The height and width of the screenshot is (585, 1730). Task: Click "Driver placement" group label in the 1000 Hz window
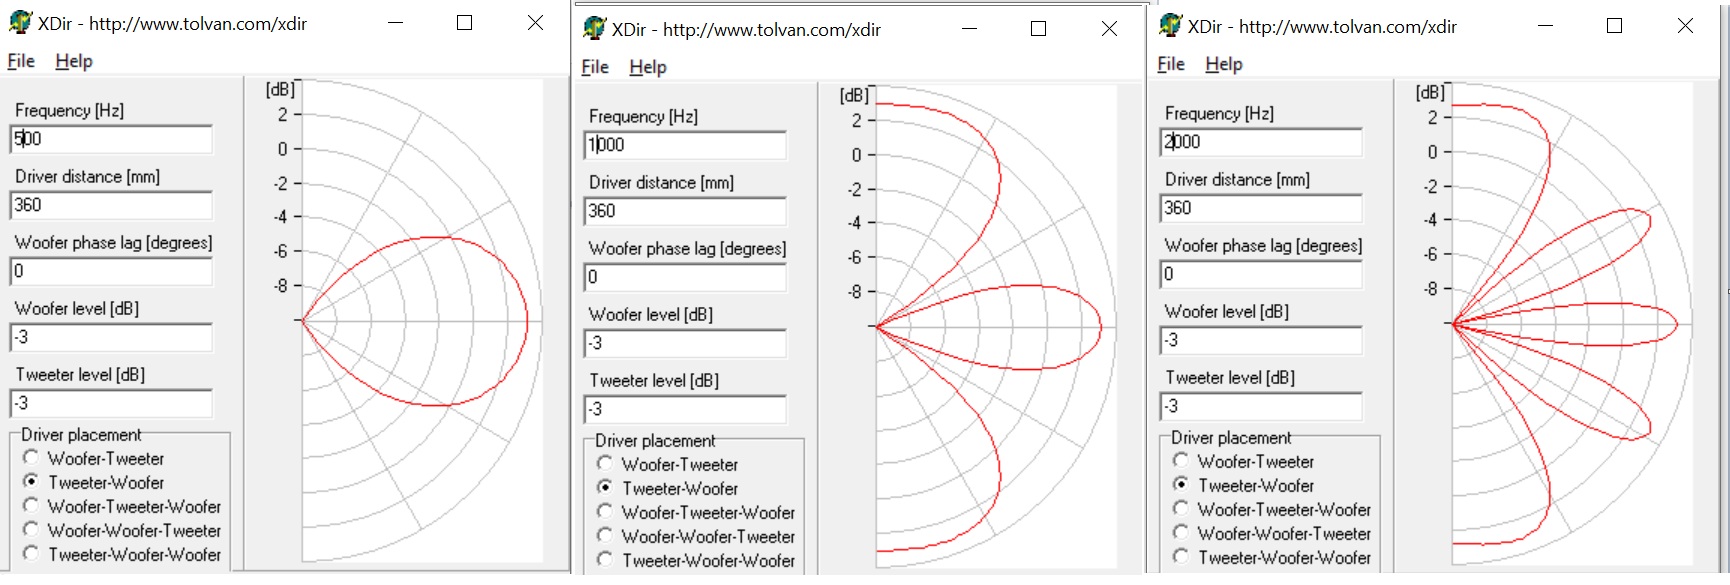click(x=655, y=441)
